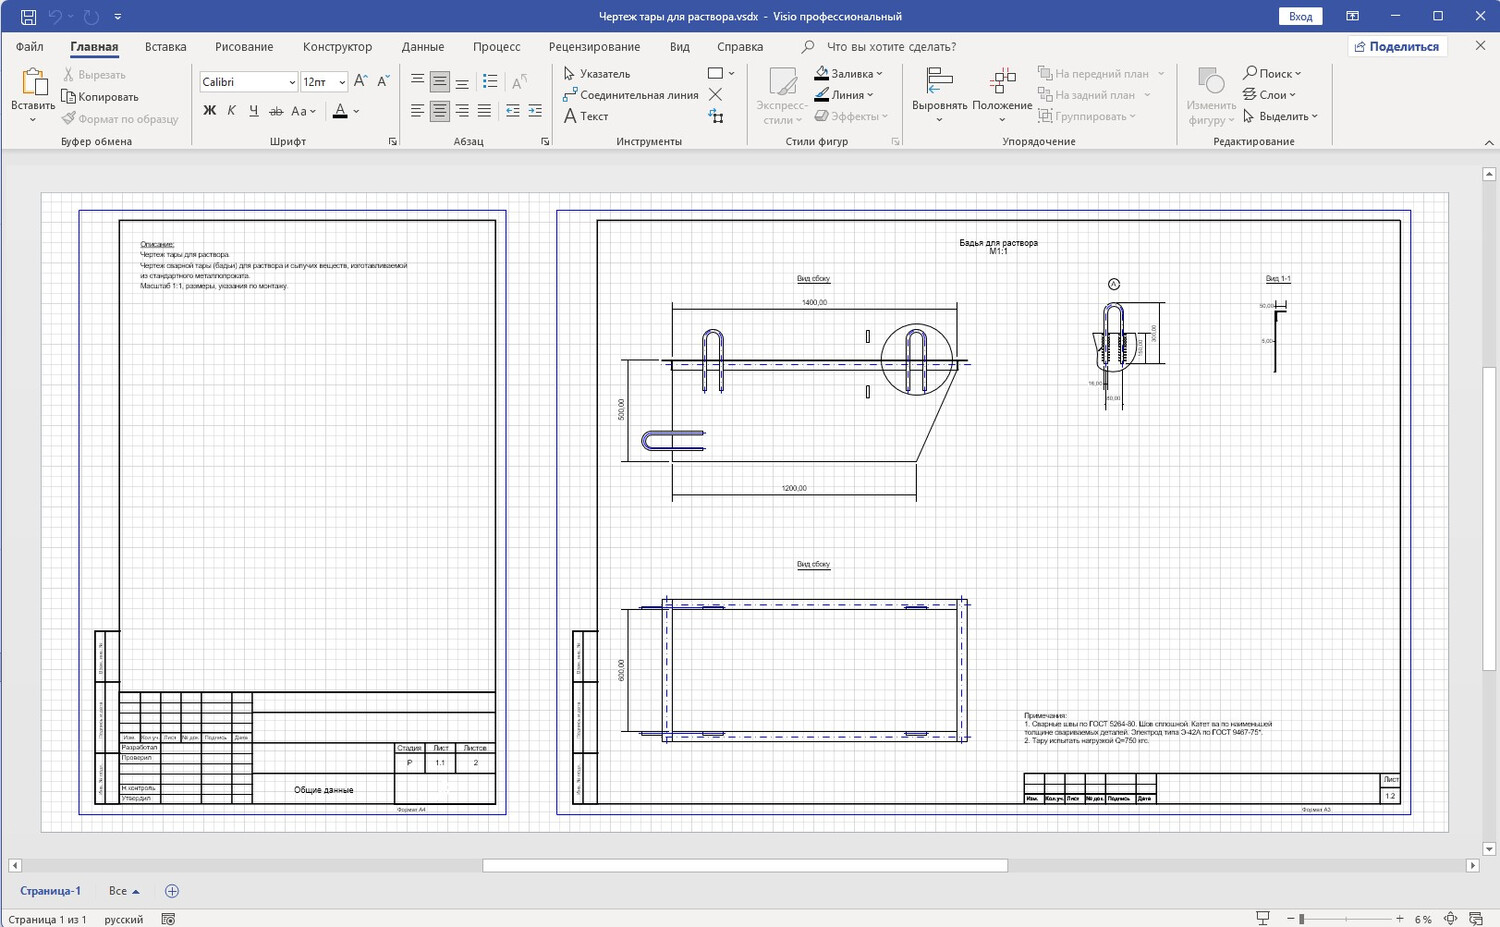Viewport: 1500px width, 927px height.
Task: Click the 'Что вы хотите сделать?' search field
Action: (x=891, y=47)
